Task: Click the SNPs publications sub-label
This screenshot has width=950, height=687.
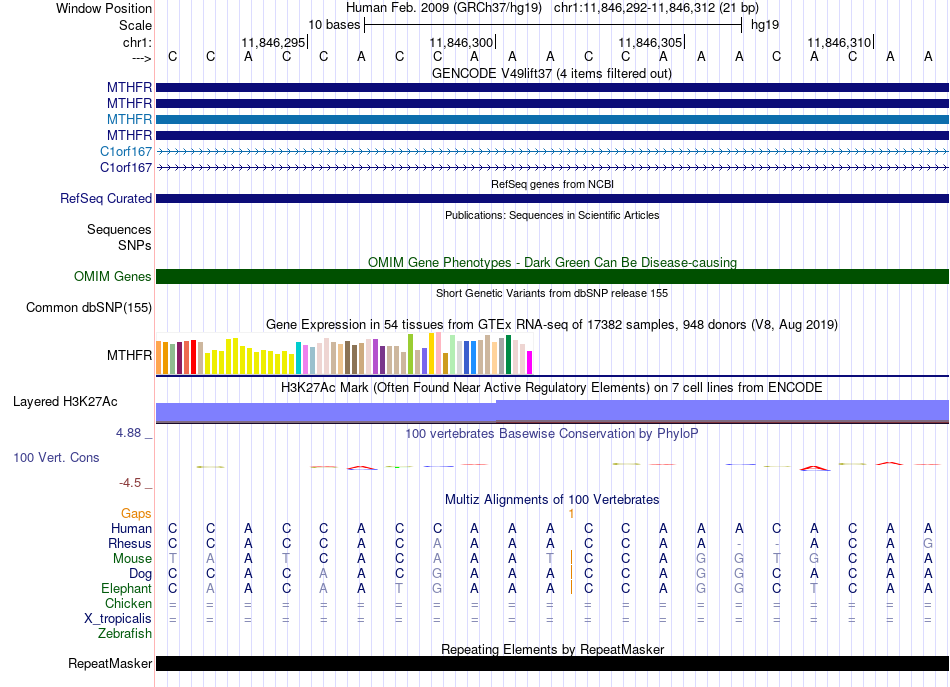Action: [135, 245]
